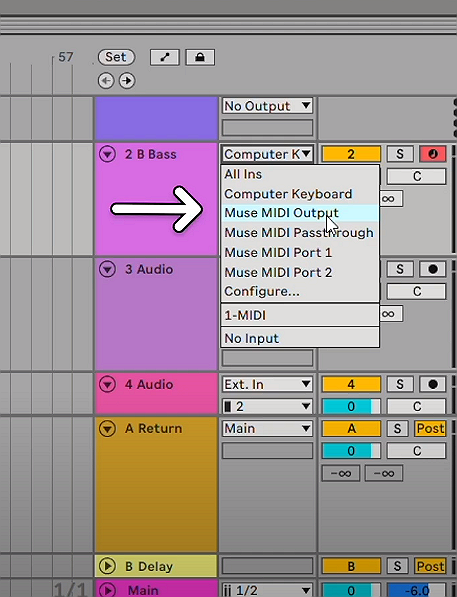Toggle the B Delay activator button

click(x=351, y=566)
